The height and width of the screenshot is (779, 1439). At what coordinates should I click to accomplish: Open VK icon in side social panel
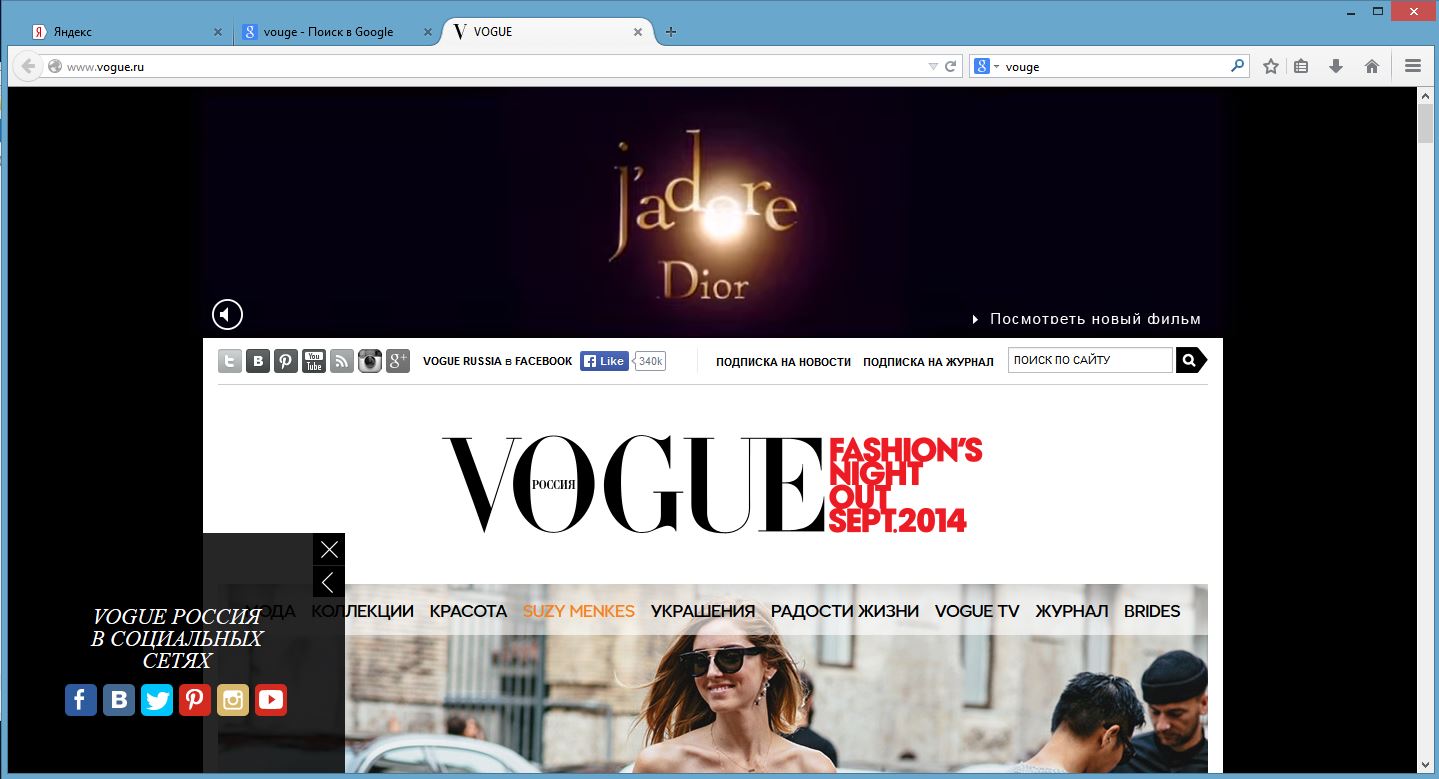pyautogui.click(x=119, y=700)
